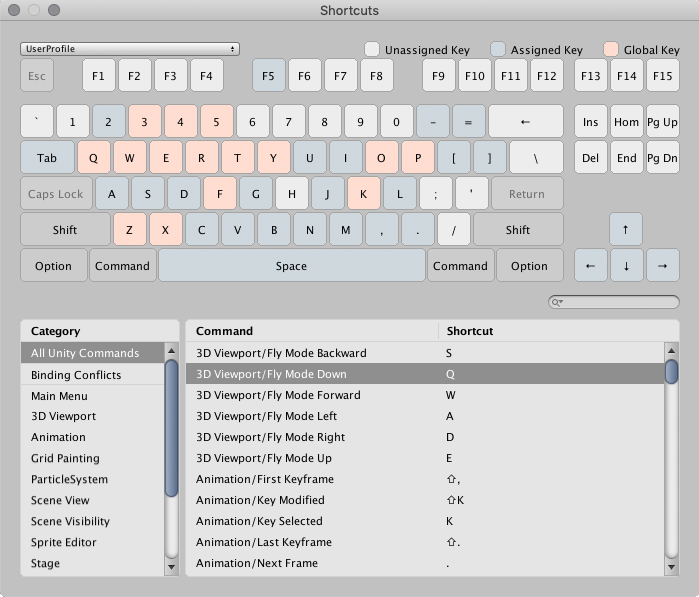This screenshot has width=699, height=597.
Task: Click the Global Key legend swatch
Action: pyautogui.click(x=611, y=49)
